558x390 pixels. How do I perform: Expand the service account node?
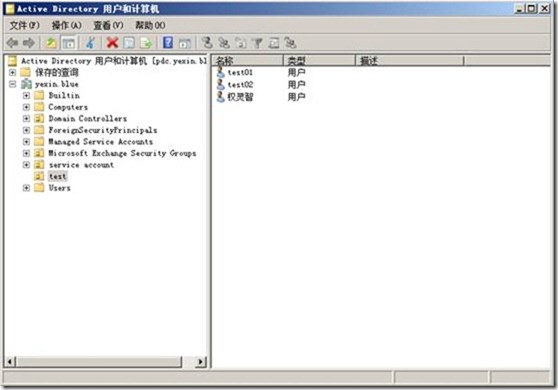[26, 165]
